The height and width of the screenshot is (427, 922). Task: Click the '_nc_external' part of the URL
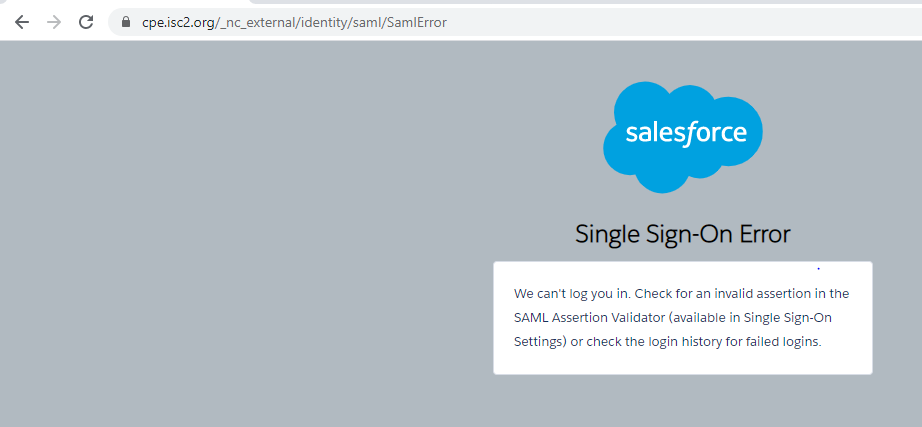click(259, 21)
